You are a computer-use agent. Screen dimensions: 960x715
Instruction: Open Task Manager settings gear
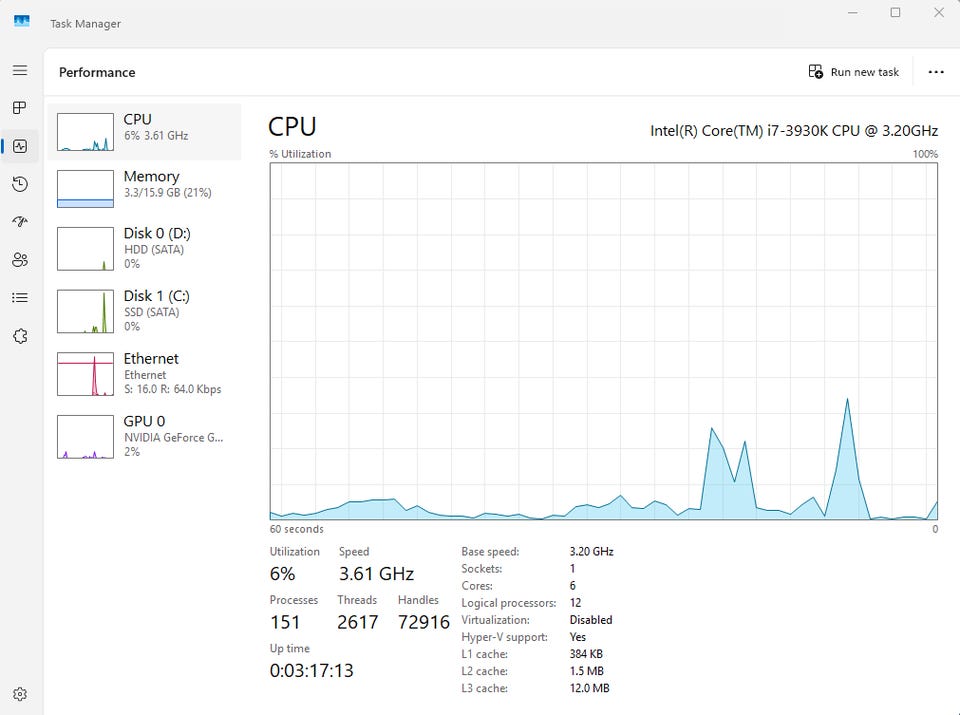(x=20, y=694)
